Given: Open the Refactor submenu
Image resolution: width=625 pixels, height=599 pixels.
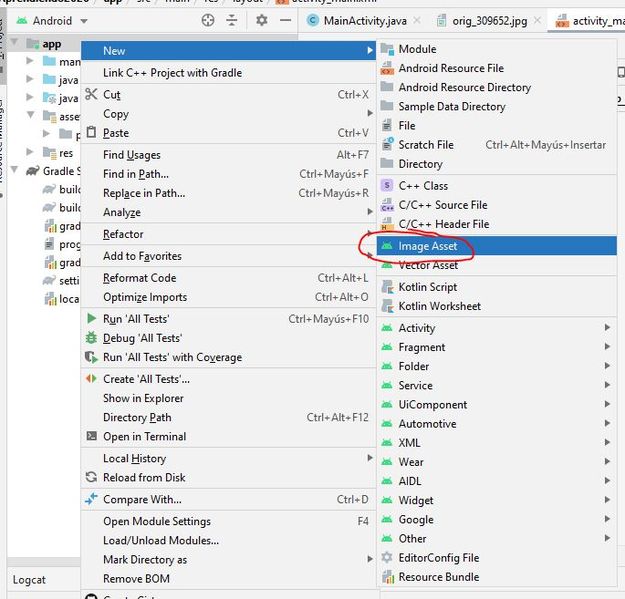Looking at the screenshot, I should click(x=228, y=234).
